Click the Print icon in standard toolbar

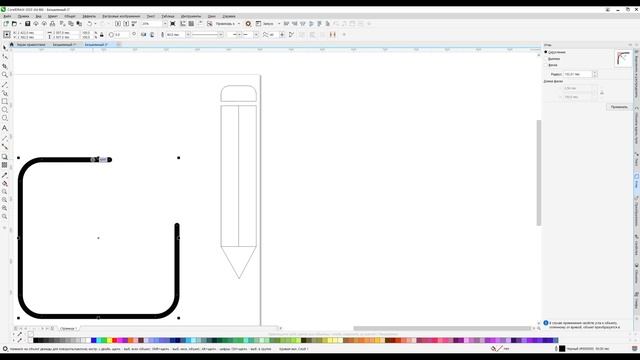pyautogui.click(x=52, y=24)
